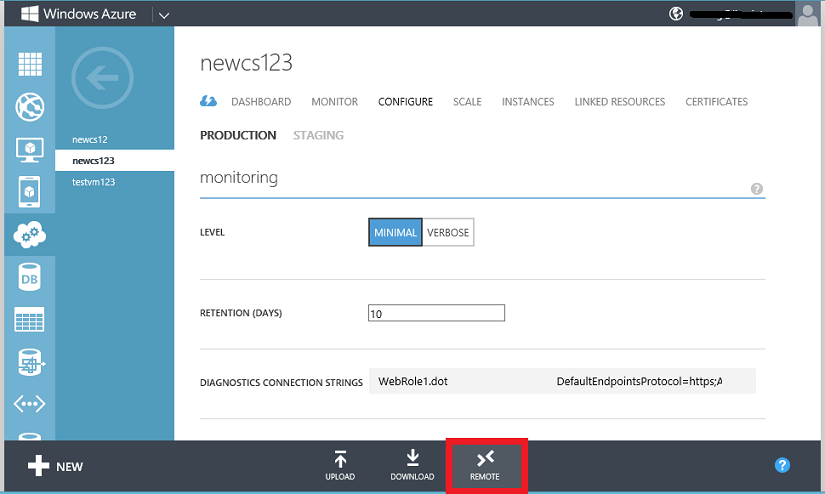Open the All Items grid icon

click(x=30, y=64)
